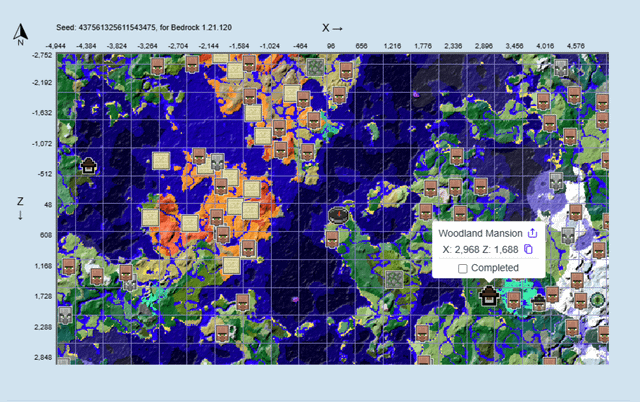Select the gray grid icon left of the popup

(x=395, y=278)
